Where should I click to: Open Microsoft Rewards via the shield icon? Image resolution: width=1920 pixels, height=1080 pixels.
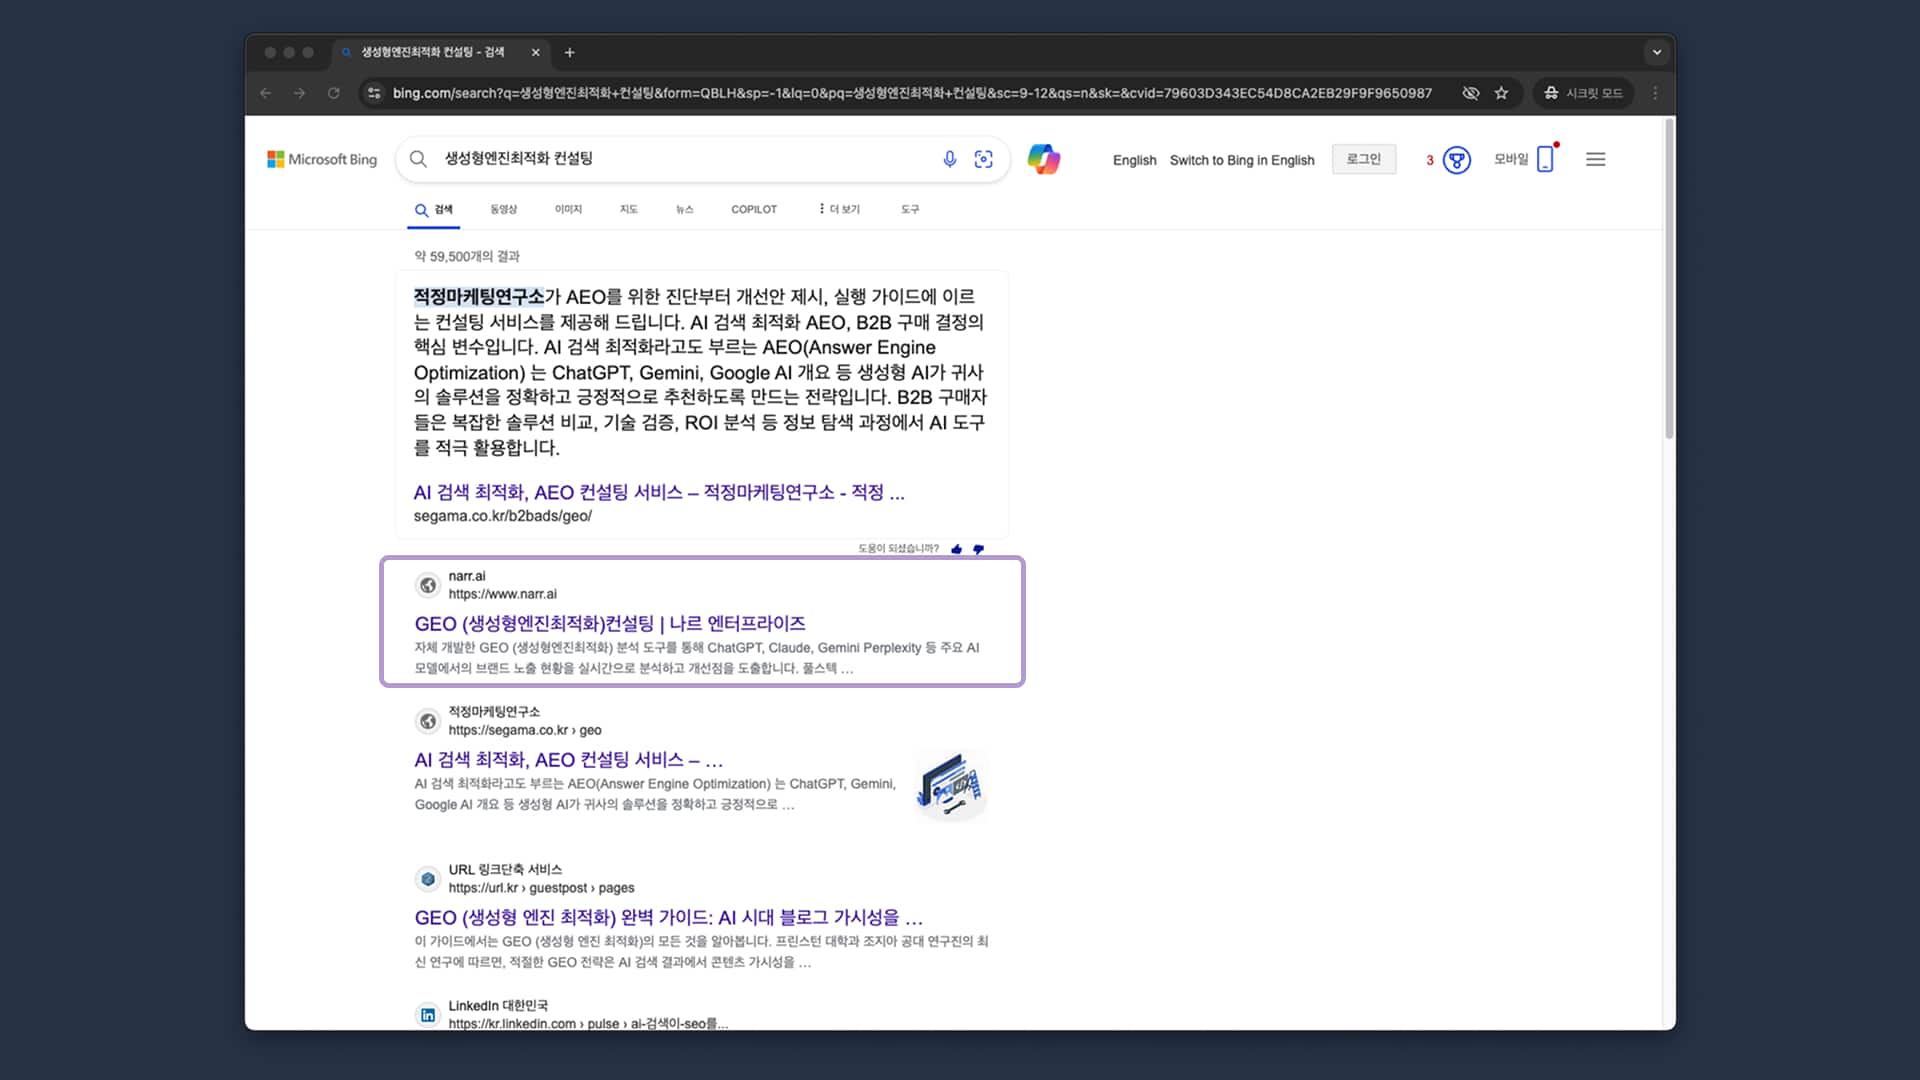(x=1456, y=159)
